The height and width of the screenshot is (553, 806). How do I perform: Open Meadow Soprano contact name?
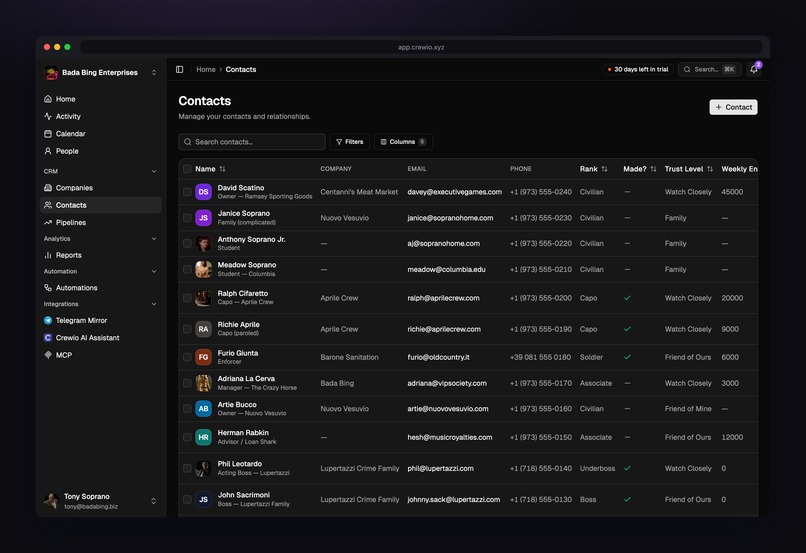[x=247, y=265]
